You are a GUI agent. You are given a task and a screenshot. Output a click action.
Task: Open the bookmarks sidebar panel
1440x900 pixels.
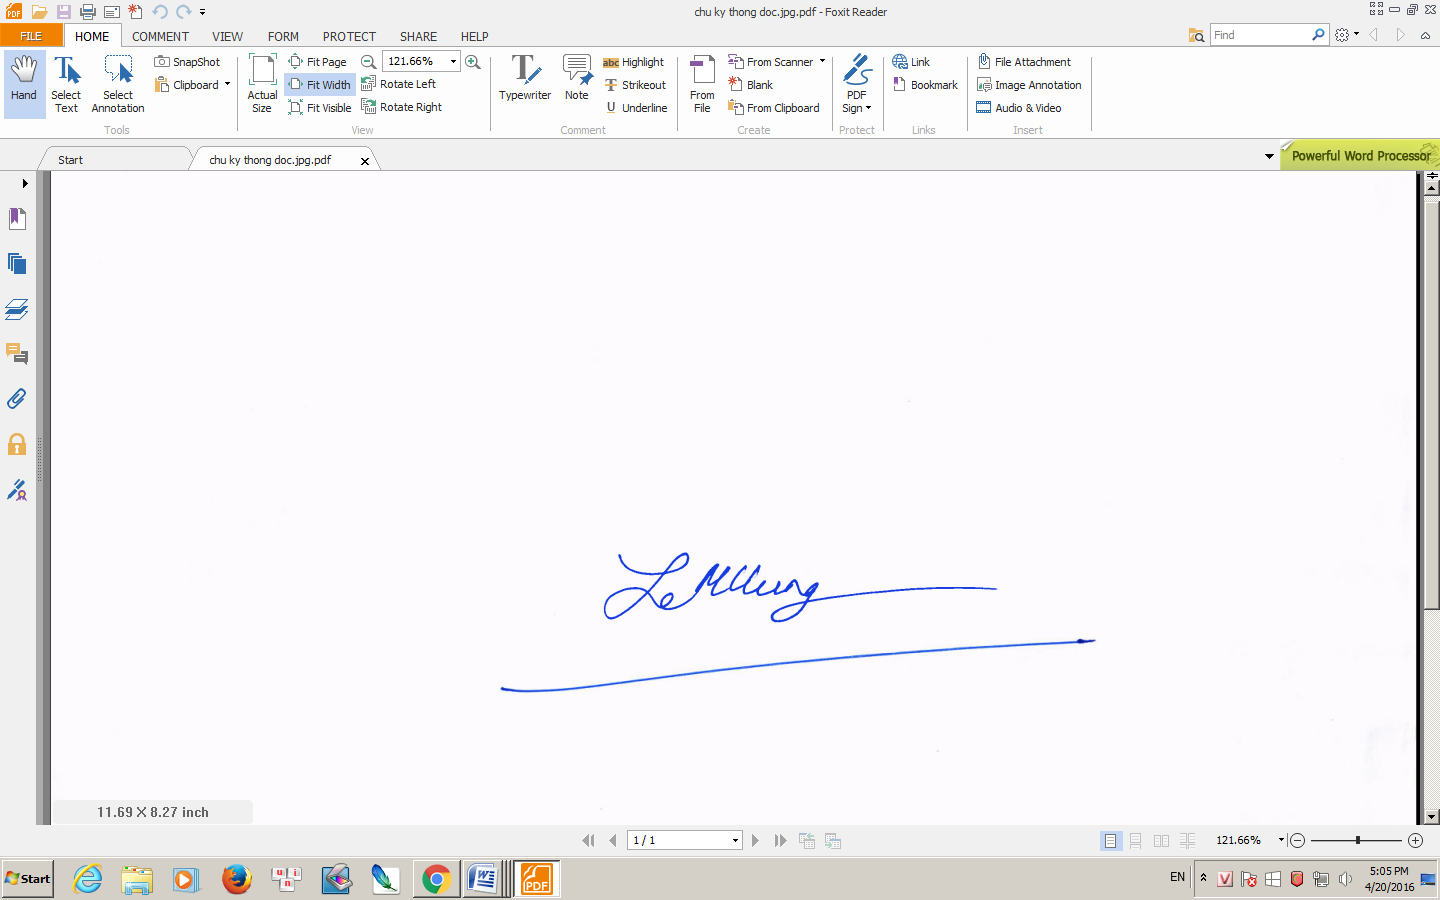click(17, 219)
